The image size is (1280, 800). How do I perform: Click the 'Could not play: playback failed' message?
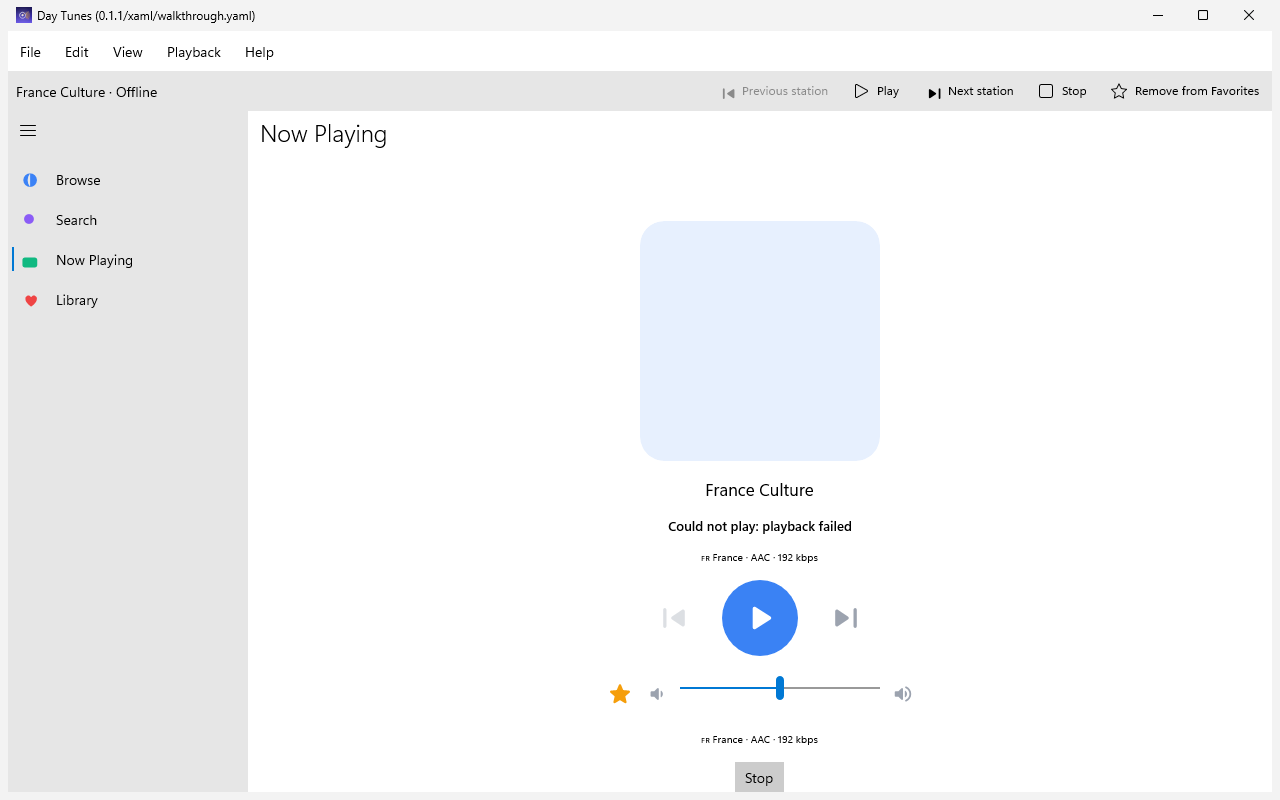tap(760, 526)
